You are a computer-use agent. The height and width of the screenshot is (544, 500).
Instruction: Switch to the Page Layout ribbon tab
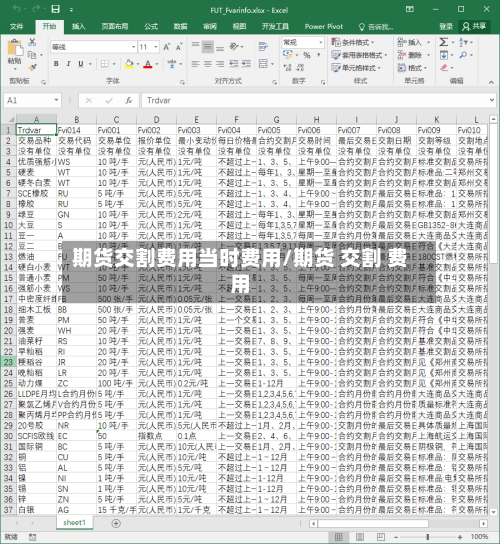pyautogui.click(x=115, y=26)
